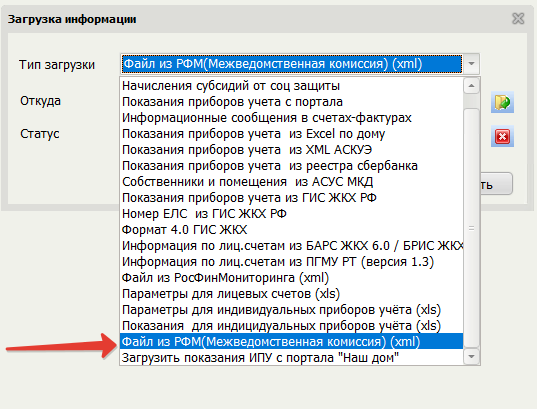Pick Показания приборов учета из Excel по дому
The image size is (537, 409).
pos(291,134)
